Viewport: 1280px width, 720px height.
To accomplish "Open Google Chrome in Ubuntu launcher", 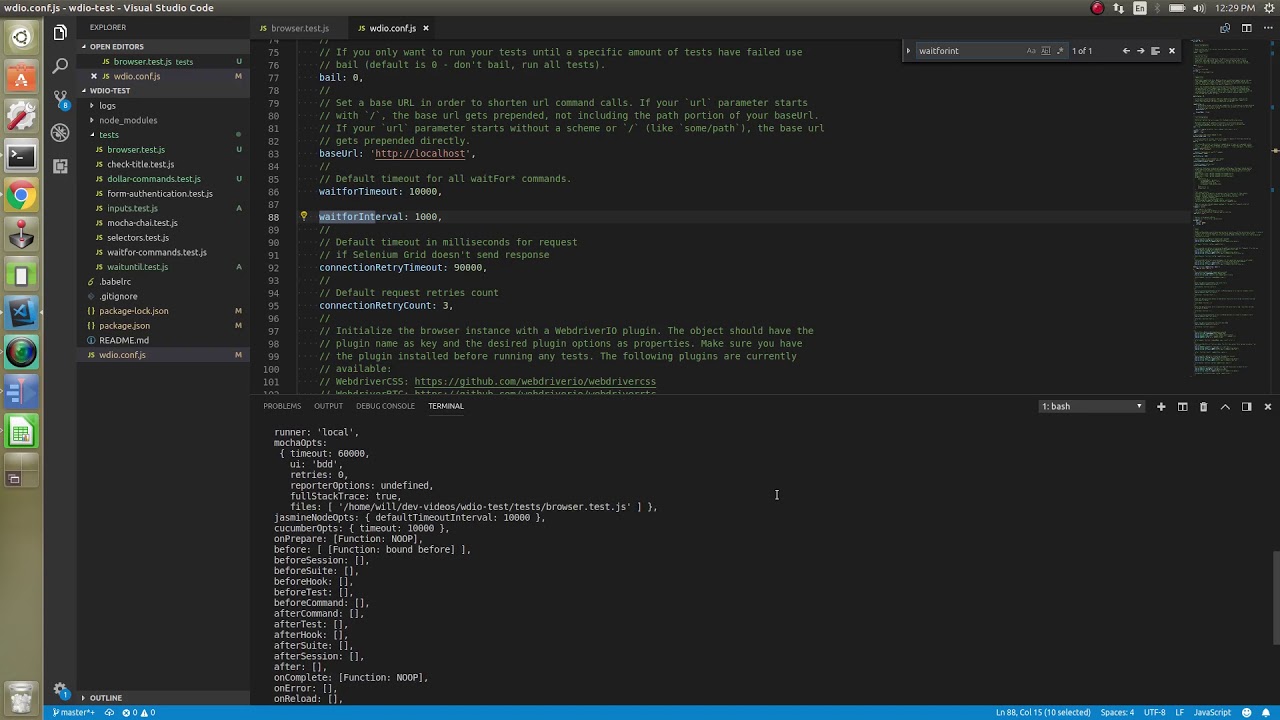I will coord(21,195).
